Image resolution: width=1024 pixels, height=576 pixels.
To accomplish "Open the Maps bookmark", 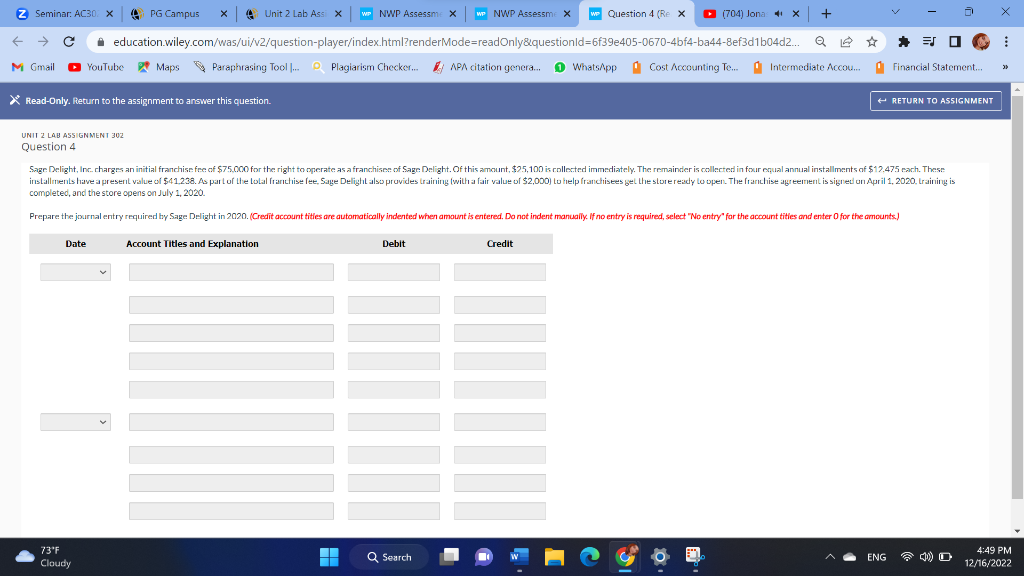I will (159, 67).
